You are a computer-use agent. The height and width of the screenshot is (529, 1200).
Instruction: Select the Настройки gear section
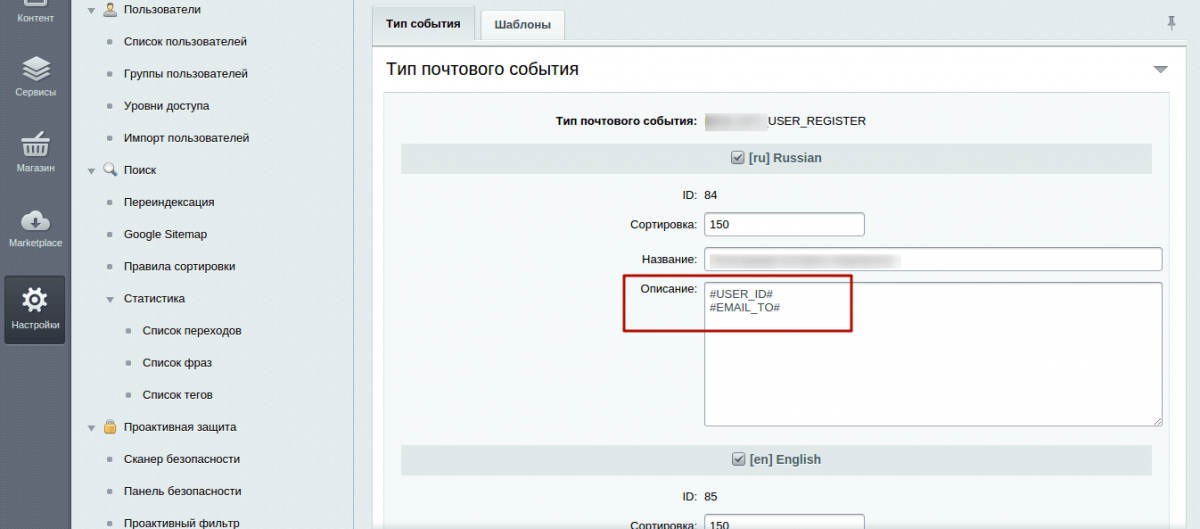pyautogui.click(x=35, y=309)
